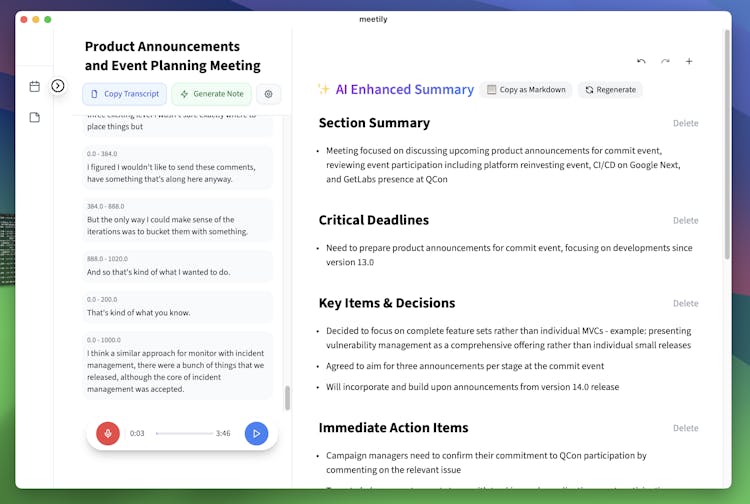The width and height of the screenshot is (750, 504).
Task: Minimize the meetily window with the yellow button
Action: [36, 20]
